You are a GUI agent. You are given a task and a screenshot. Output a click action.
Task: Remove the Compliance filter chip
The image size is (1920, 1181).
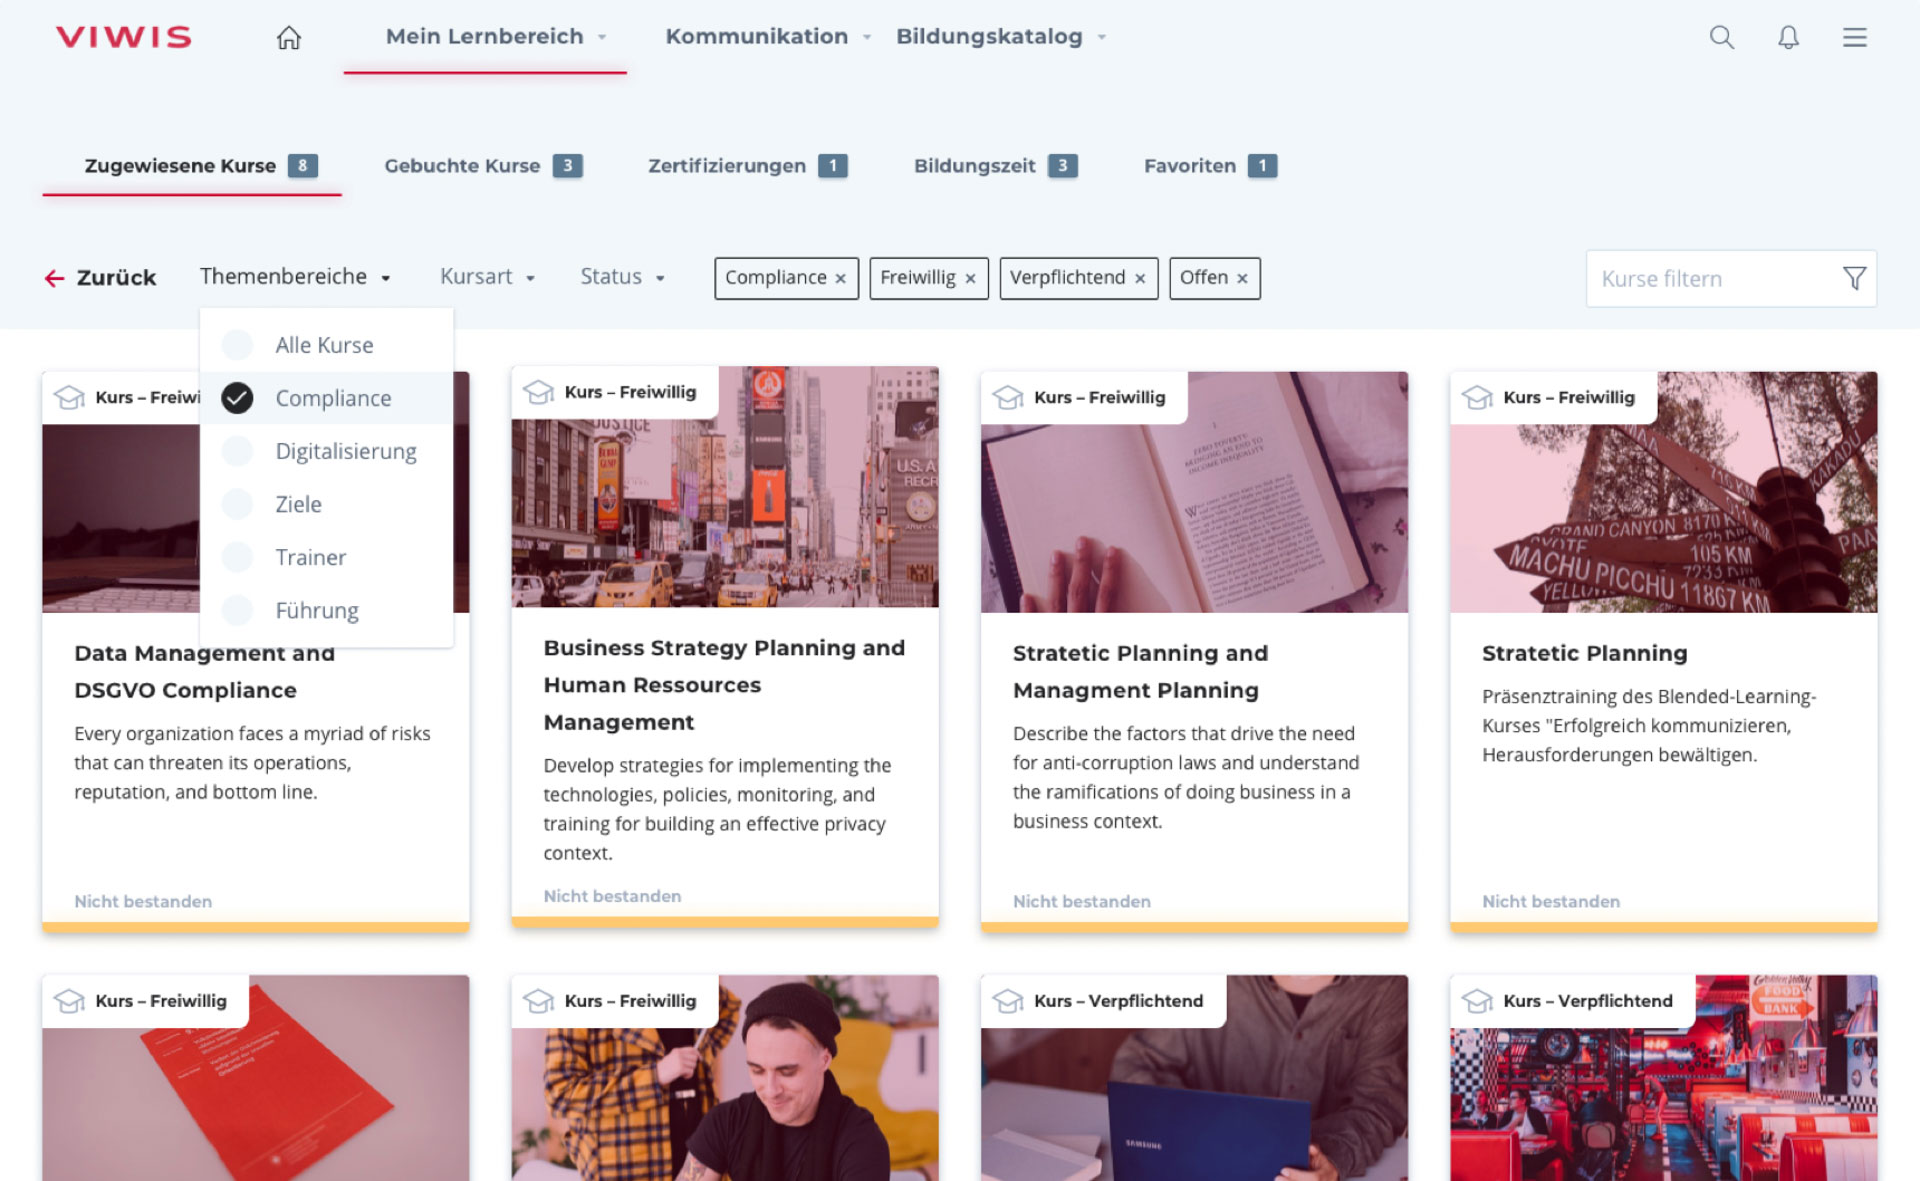click(x=841, y=279)
